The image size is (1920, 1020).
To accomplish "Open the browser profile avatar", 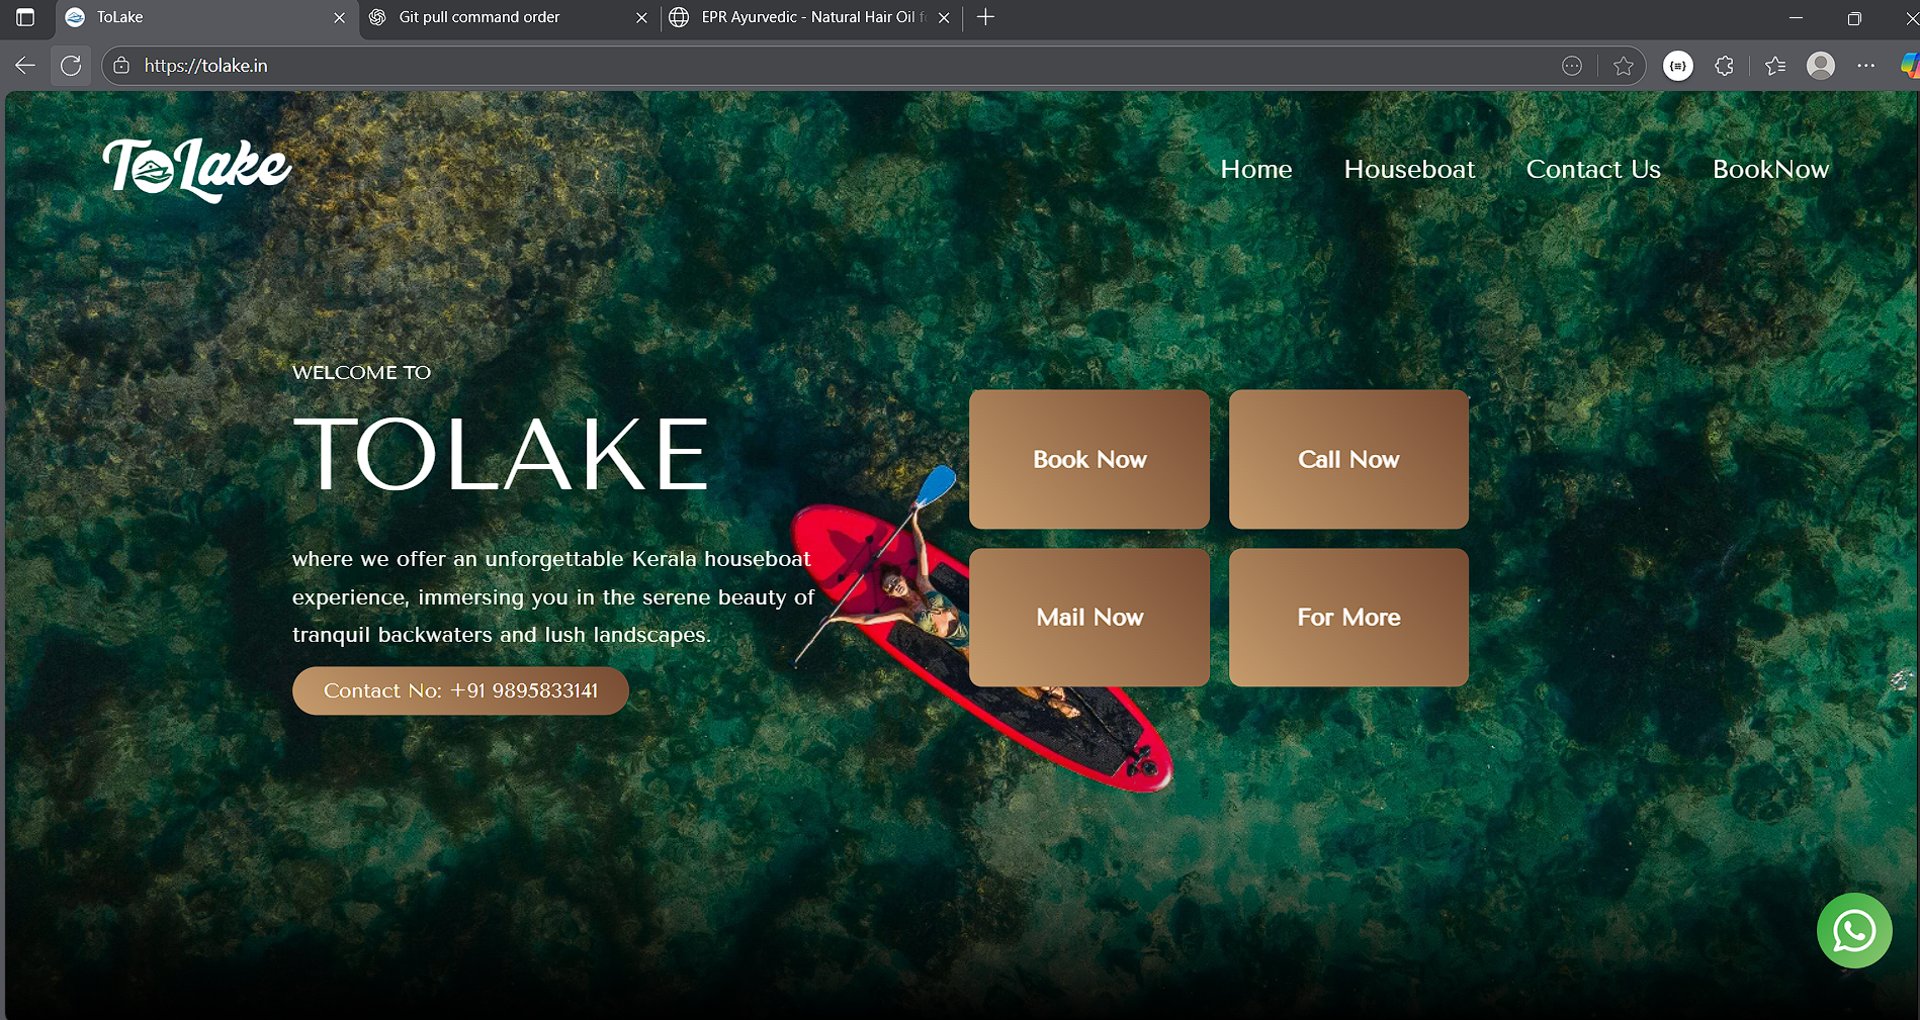I will tap(1821, 66).
